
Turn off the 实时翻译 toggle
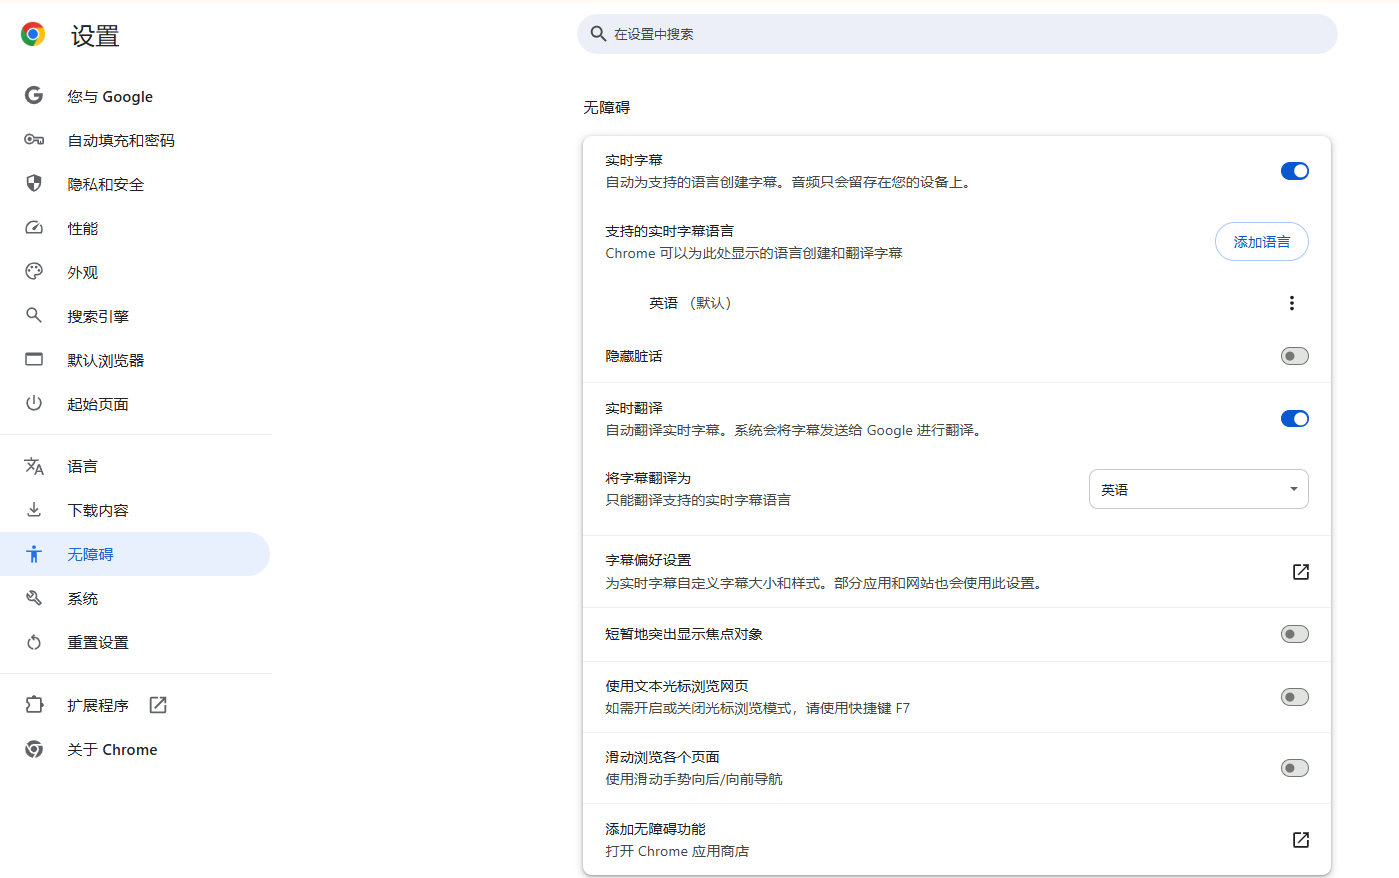(1295, 419)
